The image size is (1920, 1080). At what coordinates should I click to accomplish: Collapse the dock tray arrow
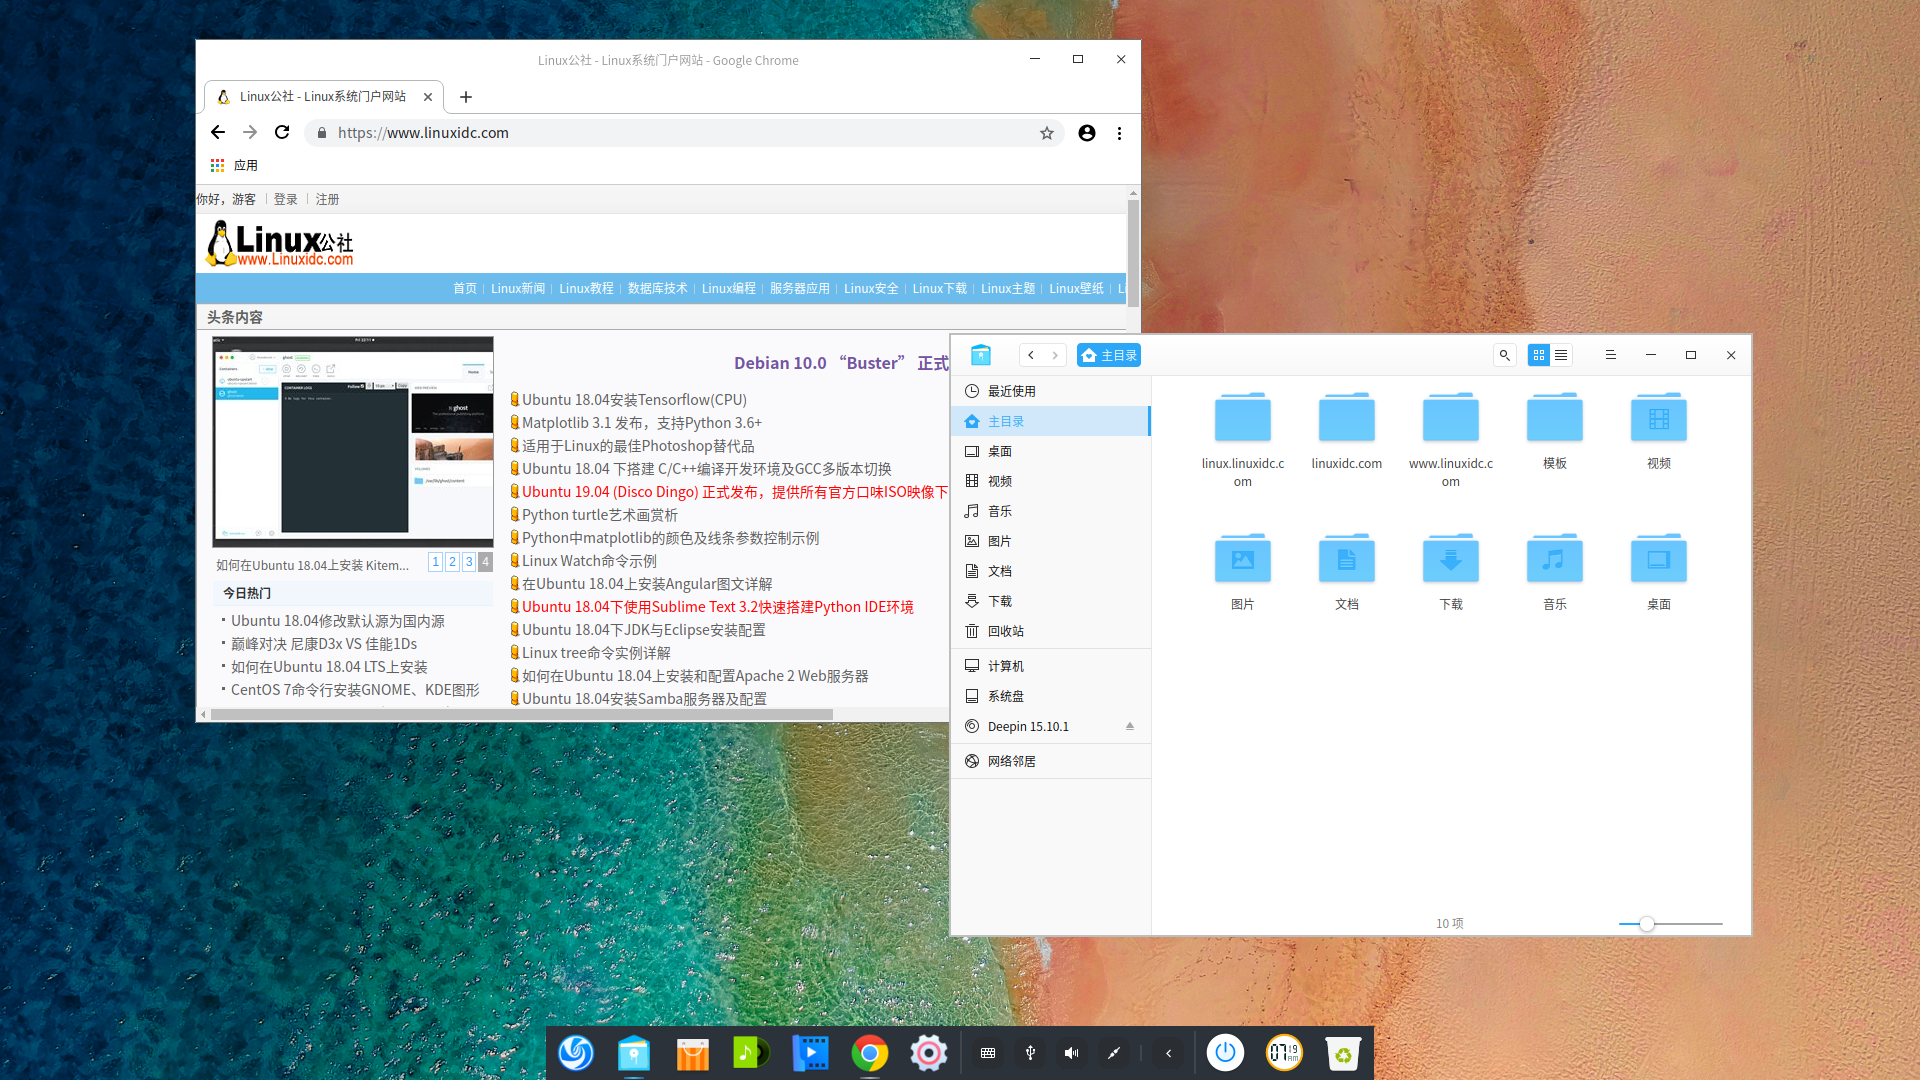click(x=1168, y=1053)
